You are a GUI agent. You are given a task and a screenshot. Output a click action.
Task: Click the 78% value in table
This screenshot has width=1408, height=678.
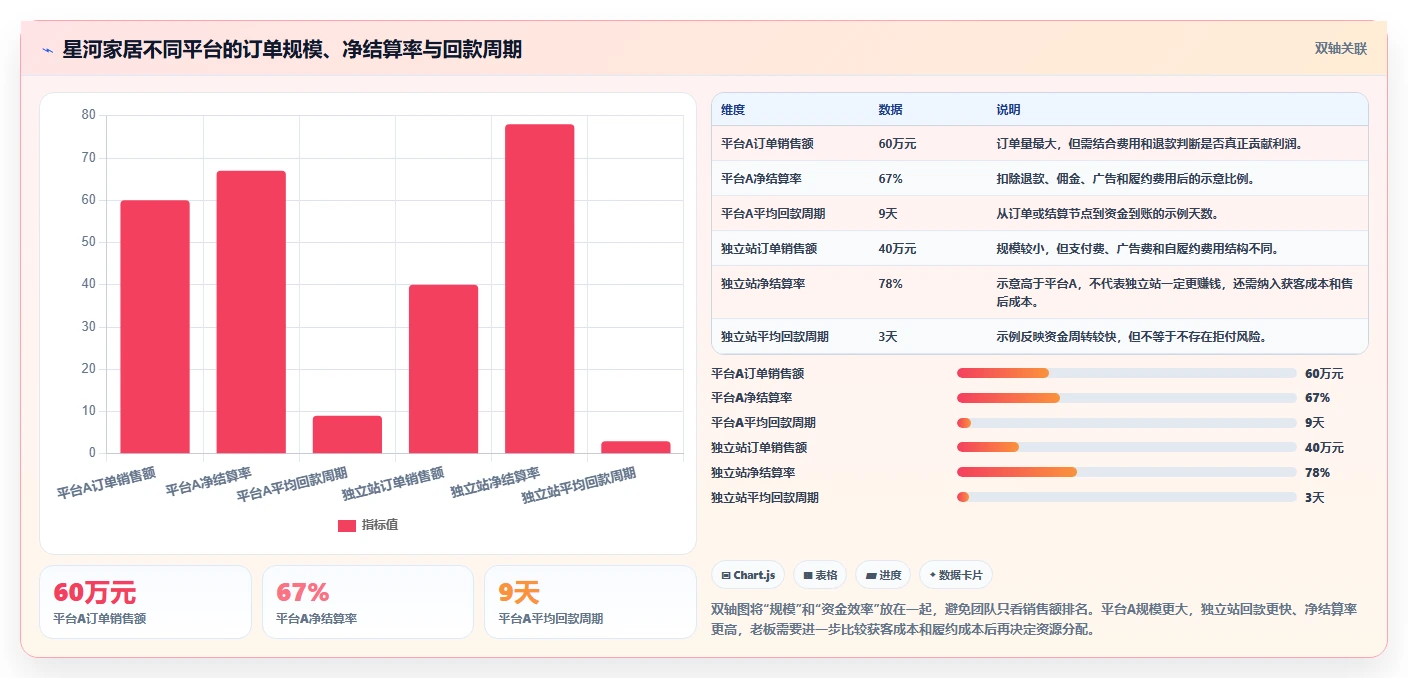coord(891,284)
